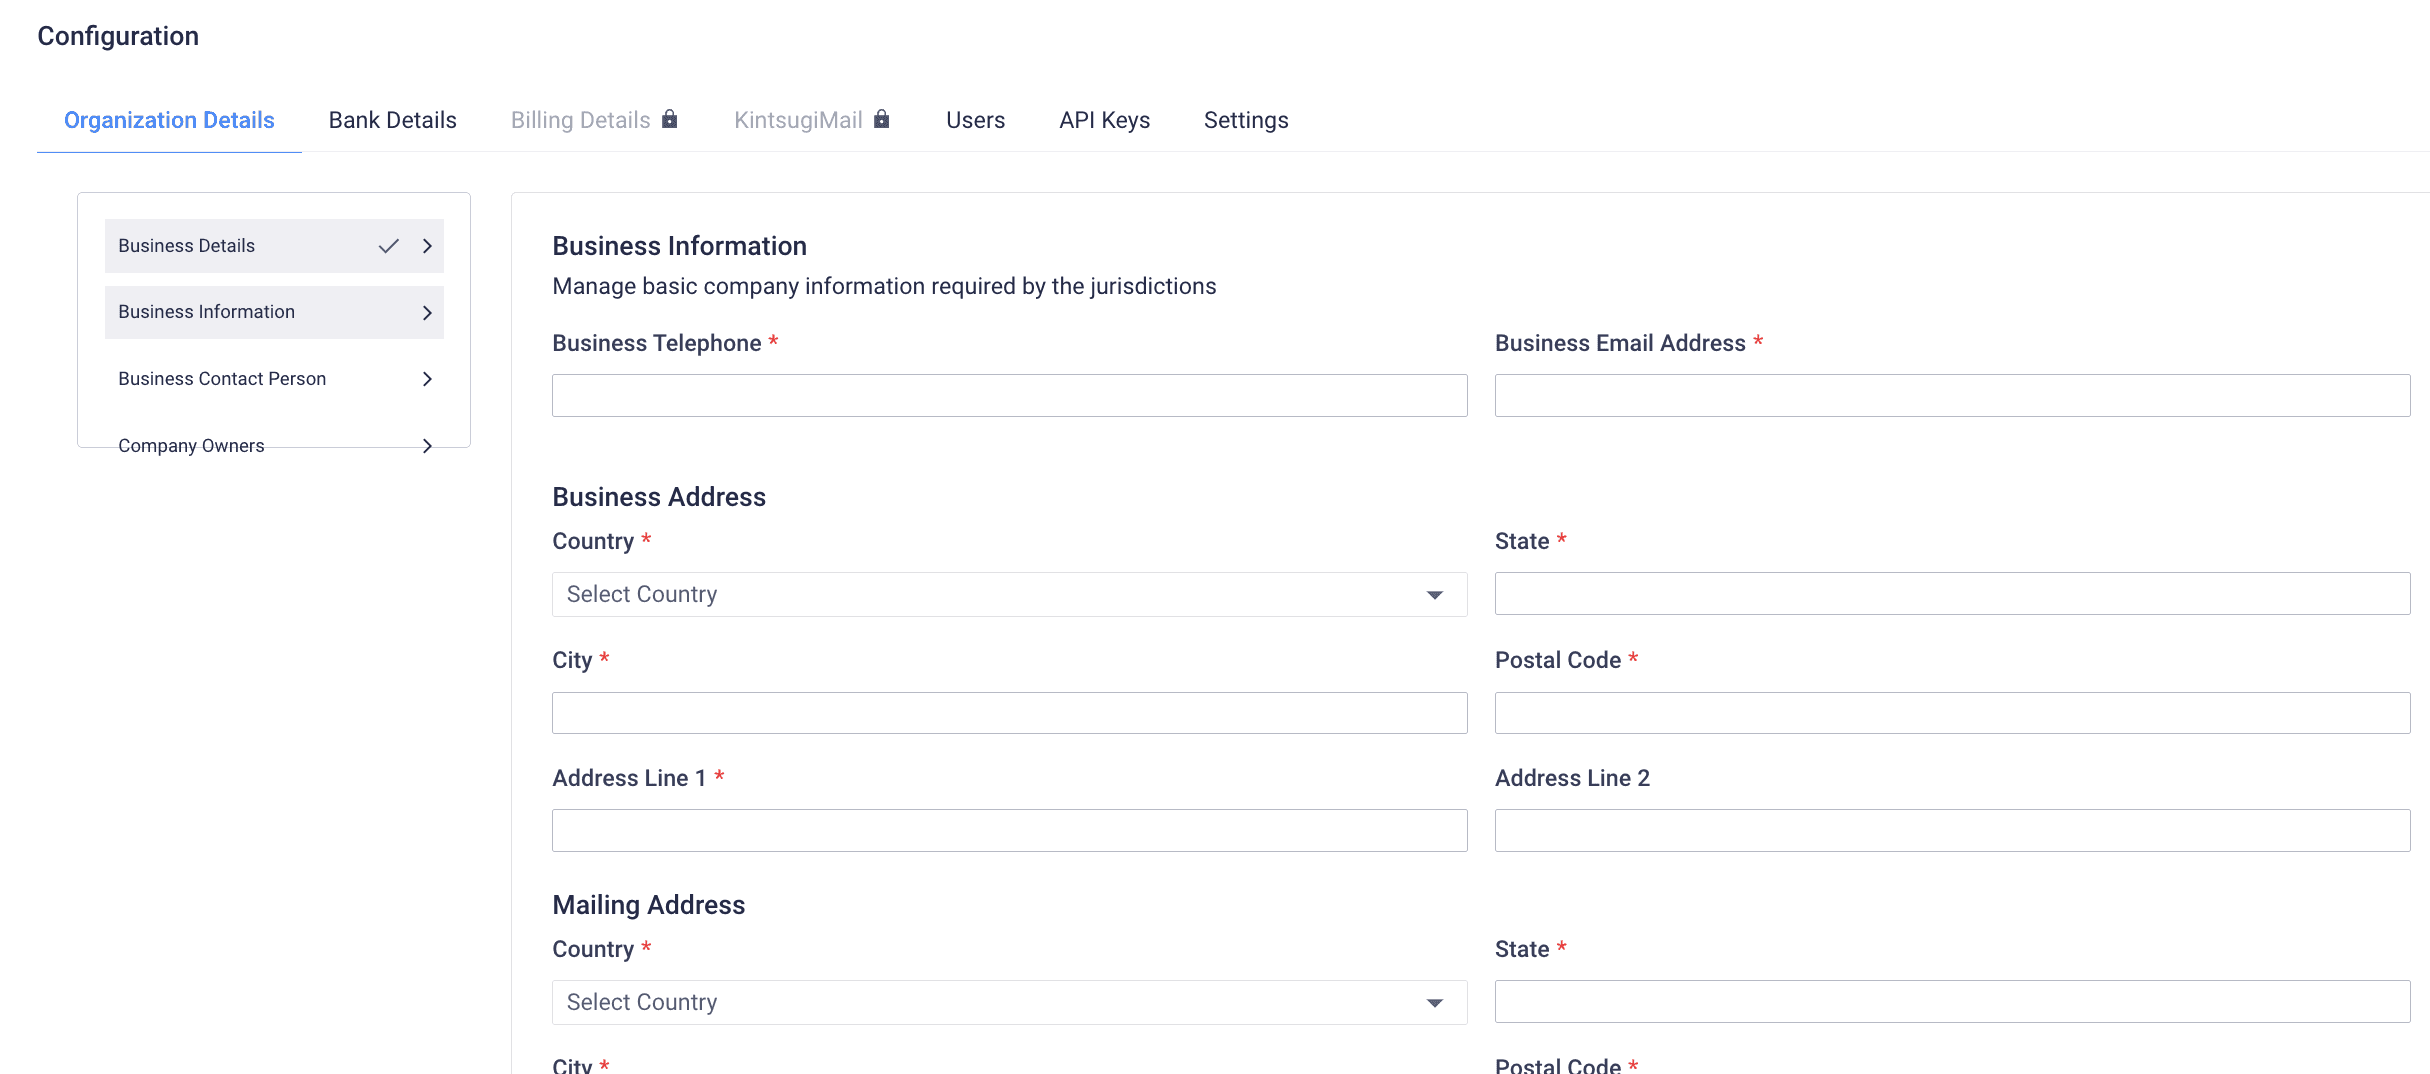Expand the Select Country dropdown arrow under Business Address
Viewport: 2430px width, 1074px height.
tap(1436, 594)
